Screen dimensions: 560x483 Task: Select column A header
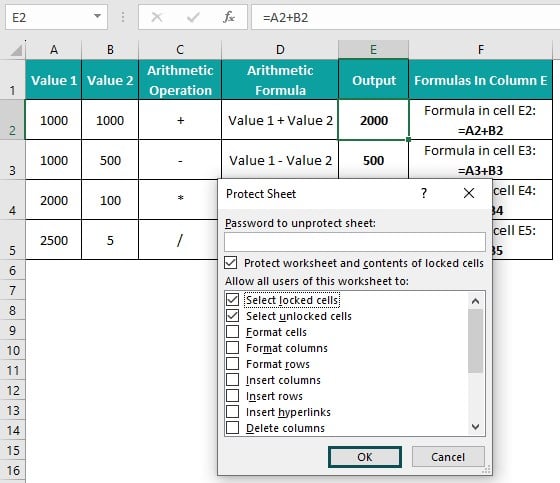[x=54, y=50]
